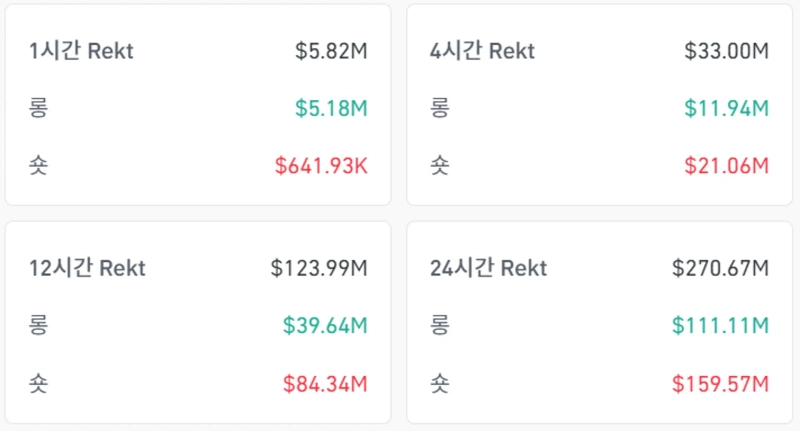Viewport: 800px width, 431px height.
Task: Click the green $39.64M long value
Action: pyautogui.click(x=325, y=325)
